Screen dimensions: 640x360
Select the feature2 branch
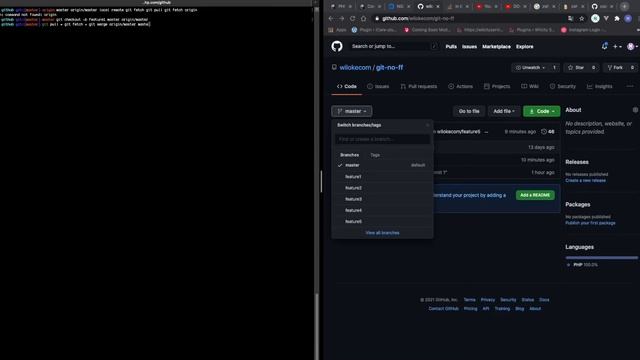(382, 188)
